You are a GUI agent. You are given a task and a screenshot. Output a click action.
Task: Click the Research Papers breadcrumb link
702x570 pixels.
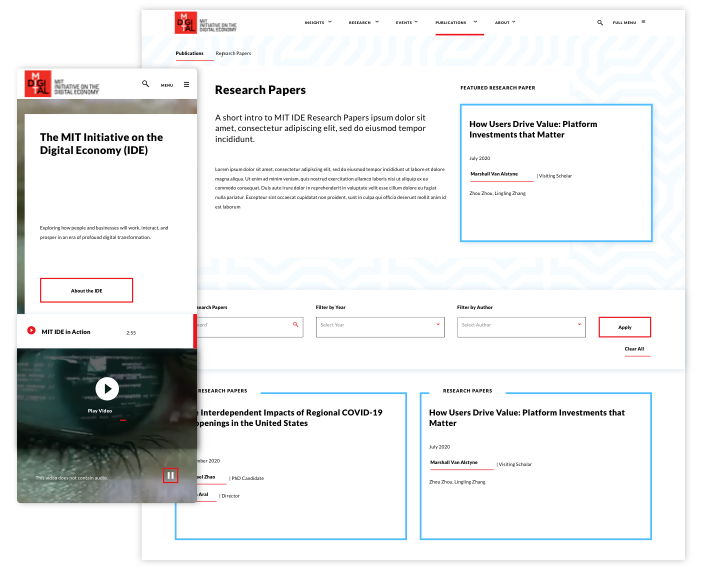[233, 53]
